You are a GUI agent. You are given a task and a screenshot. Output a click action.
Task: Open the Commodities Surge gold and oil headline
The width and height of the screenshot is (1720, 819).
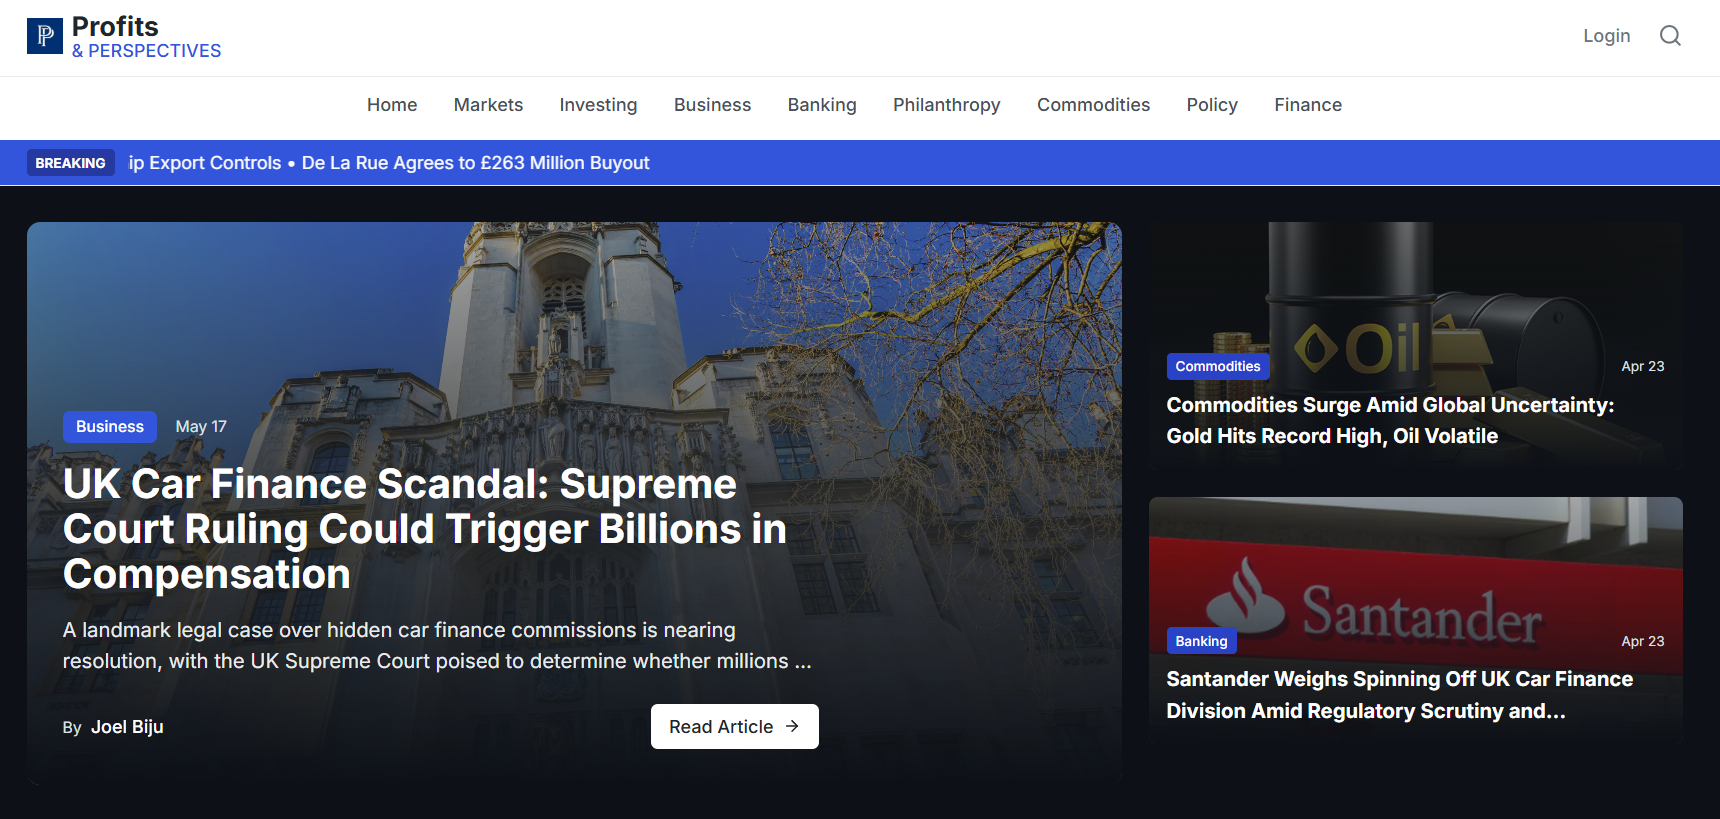(x=1390, y=420)
